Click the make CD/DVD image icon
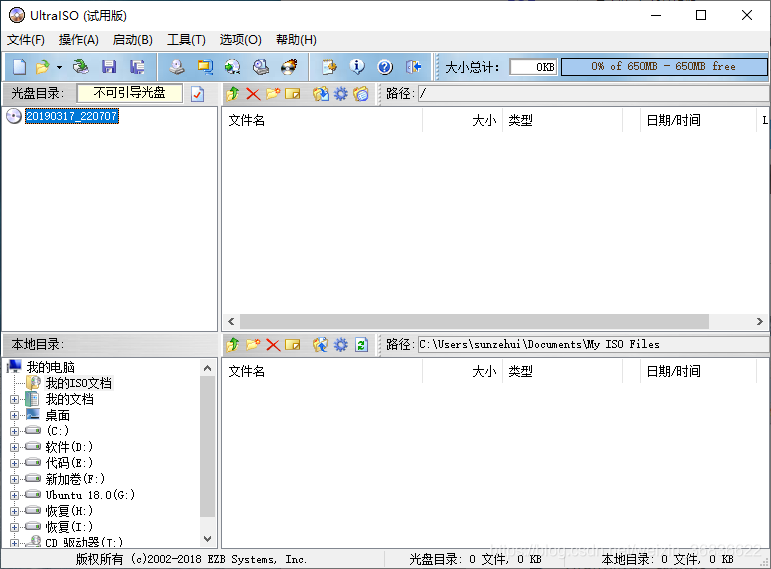The height and width of the screenshot is (569, 771). pyautogui.click(x=177, y=67)
